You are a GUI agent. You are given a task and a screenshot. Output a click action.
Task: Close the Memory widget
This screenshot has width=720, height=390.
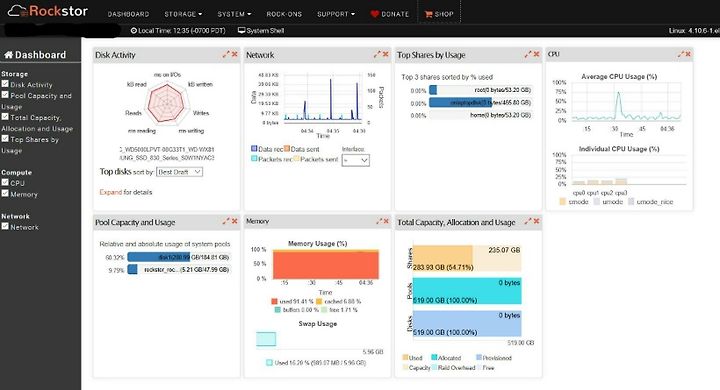coord(386,221)
